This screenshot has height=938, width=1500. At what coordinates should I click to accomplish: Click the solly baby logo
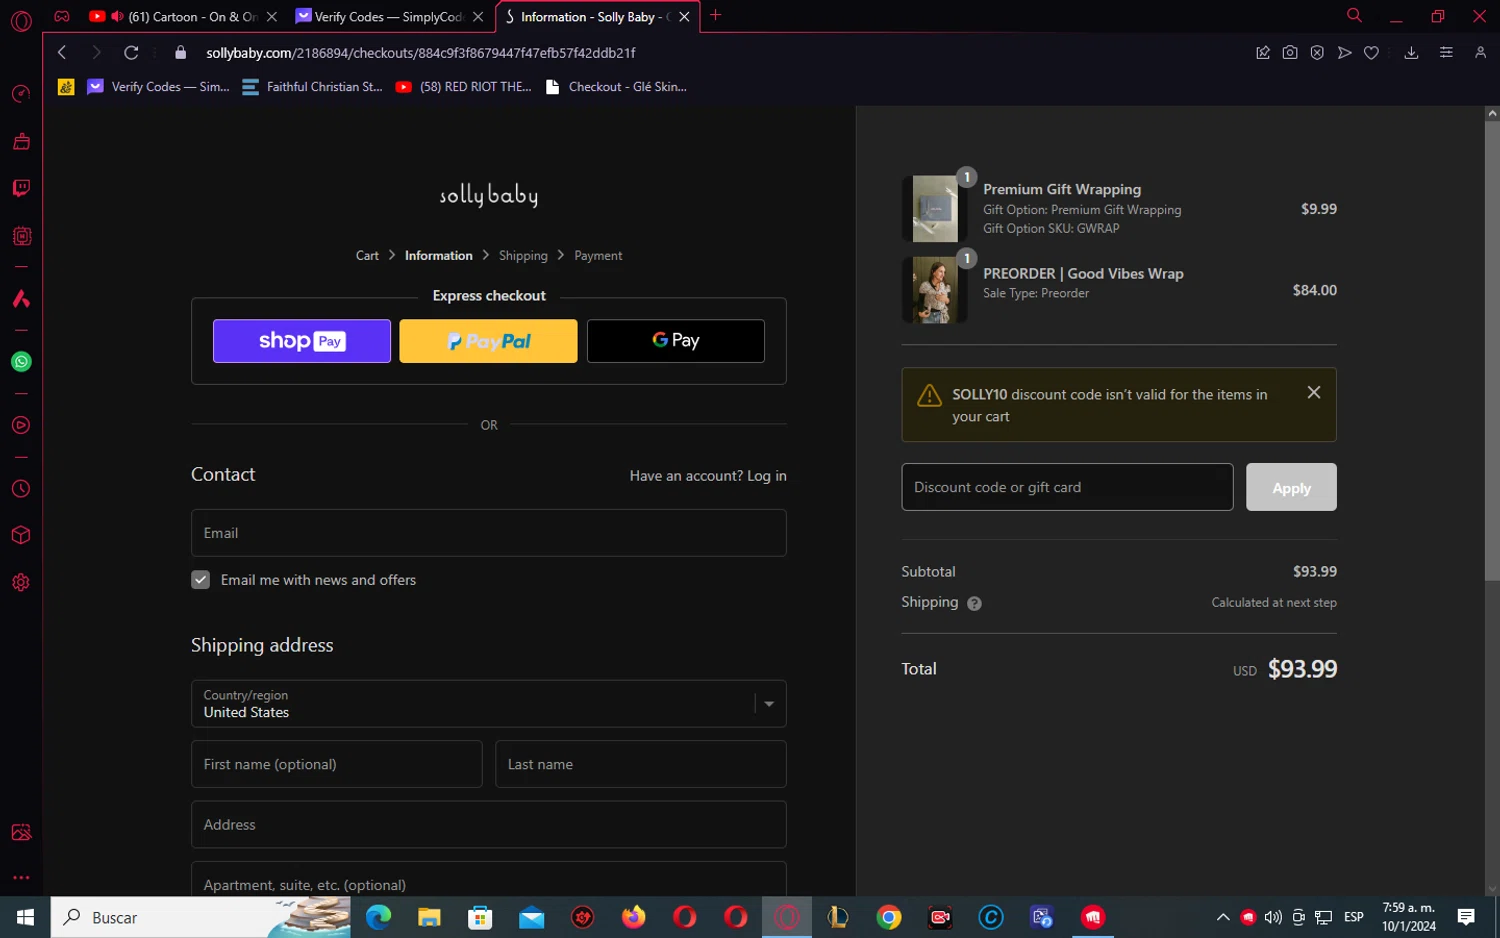point(489,195)
